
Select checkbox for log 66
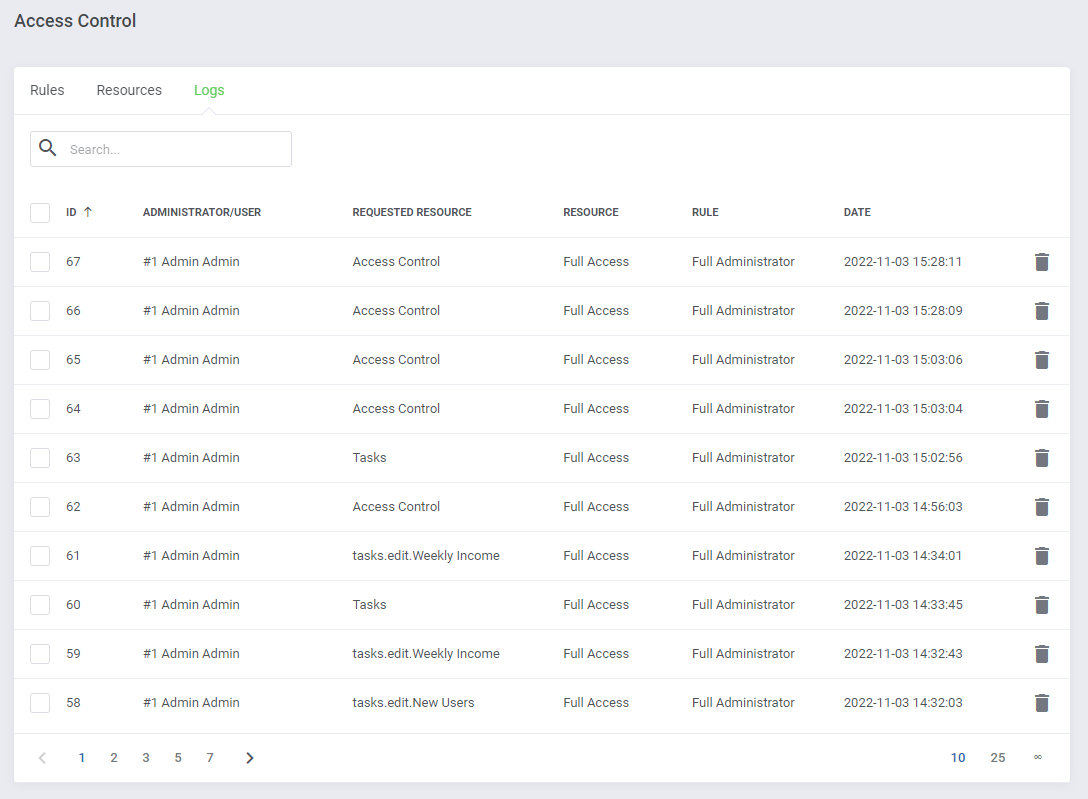click(40, 311)
